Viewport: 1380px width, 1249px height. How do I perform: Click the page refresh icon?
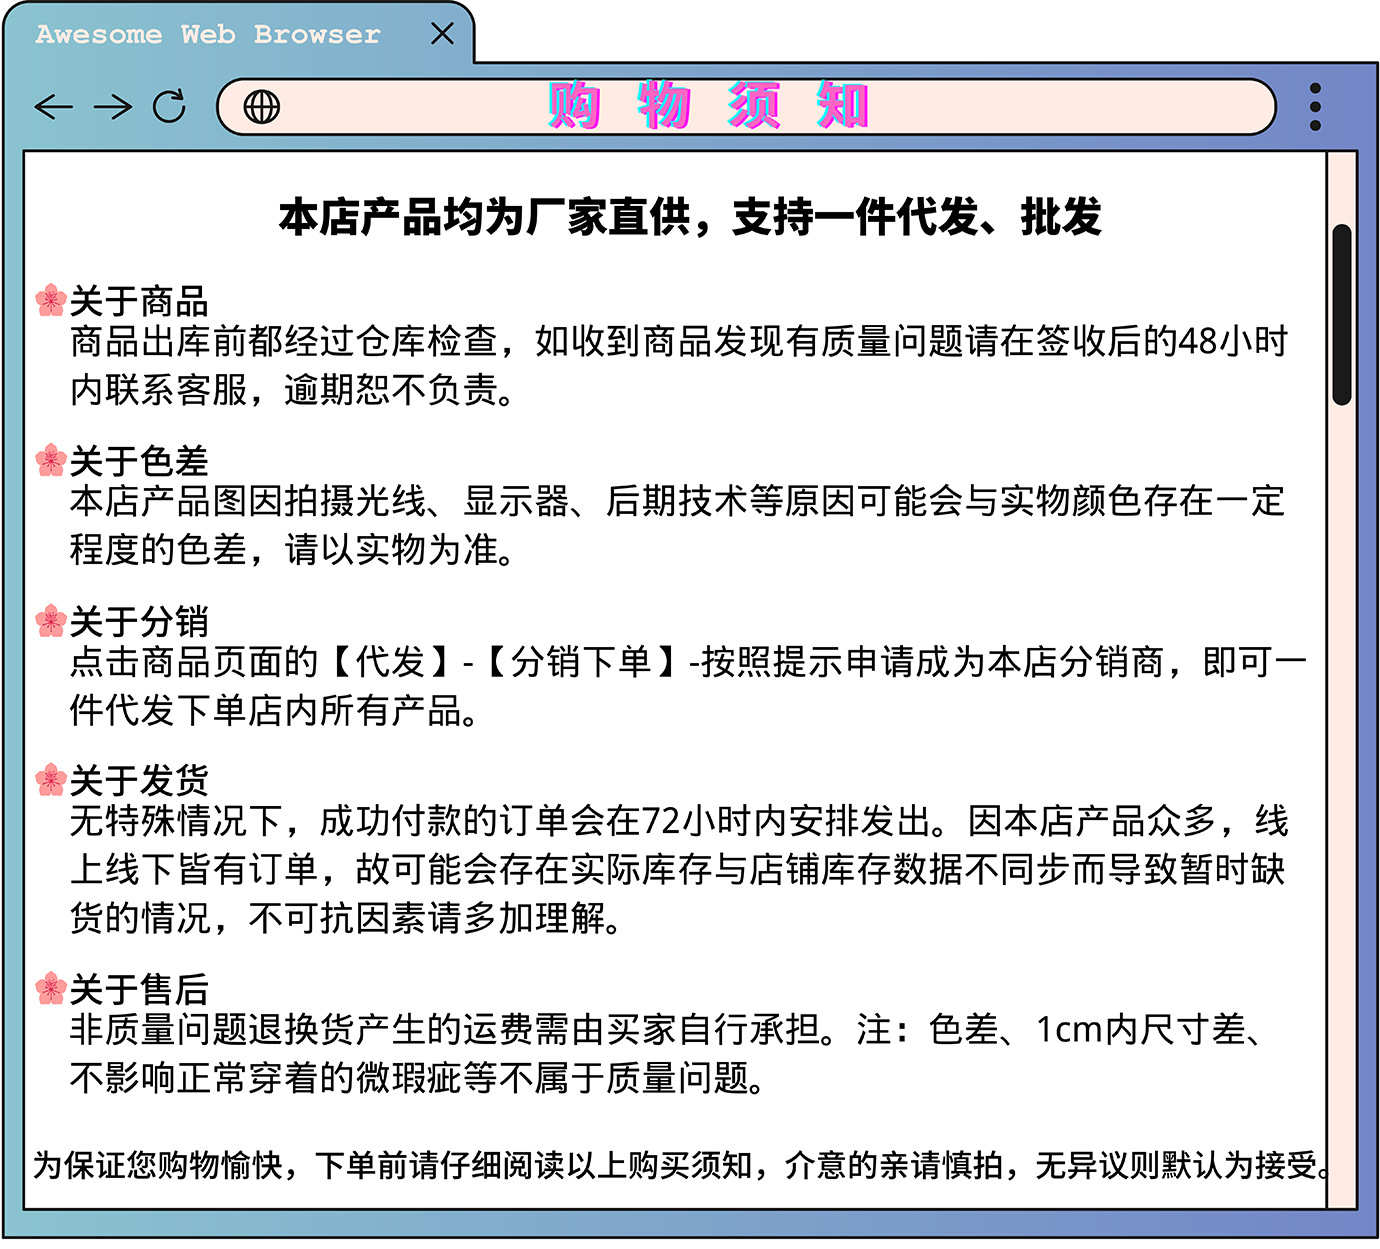[171, 104]
